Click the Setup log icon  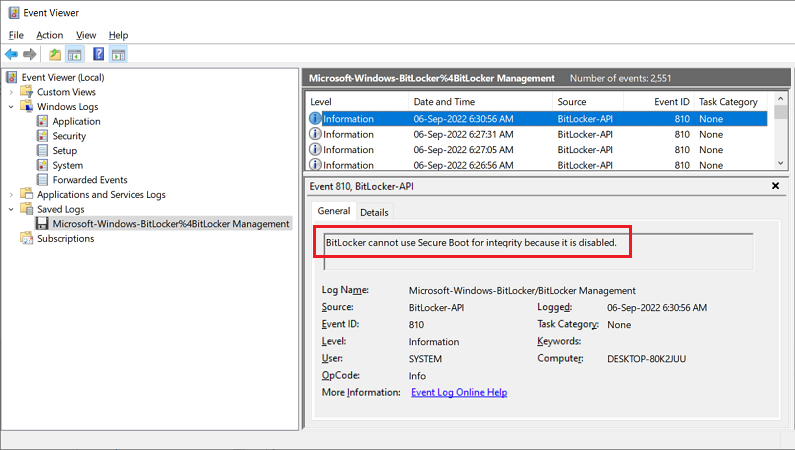pos(43,151)
